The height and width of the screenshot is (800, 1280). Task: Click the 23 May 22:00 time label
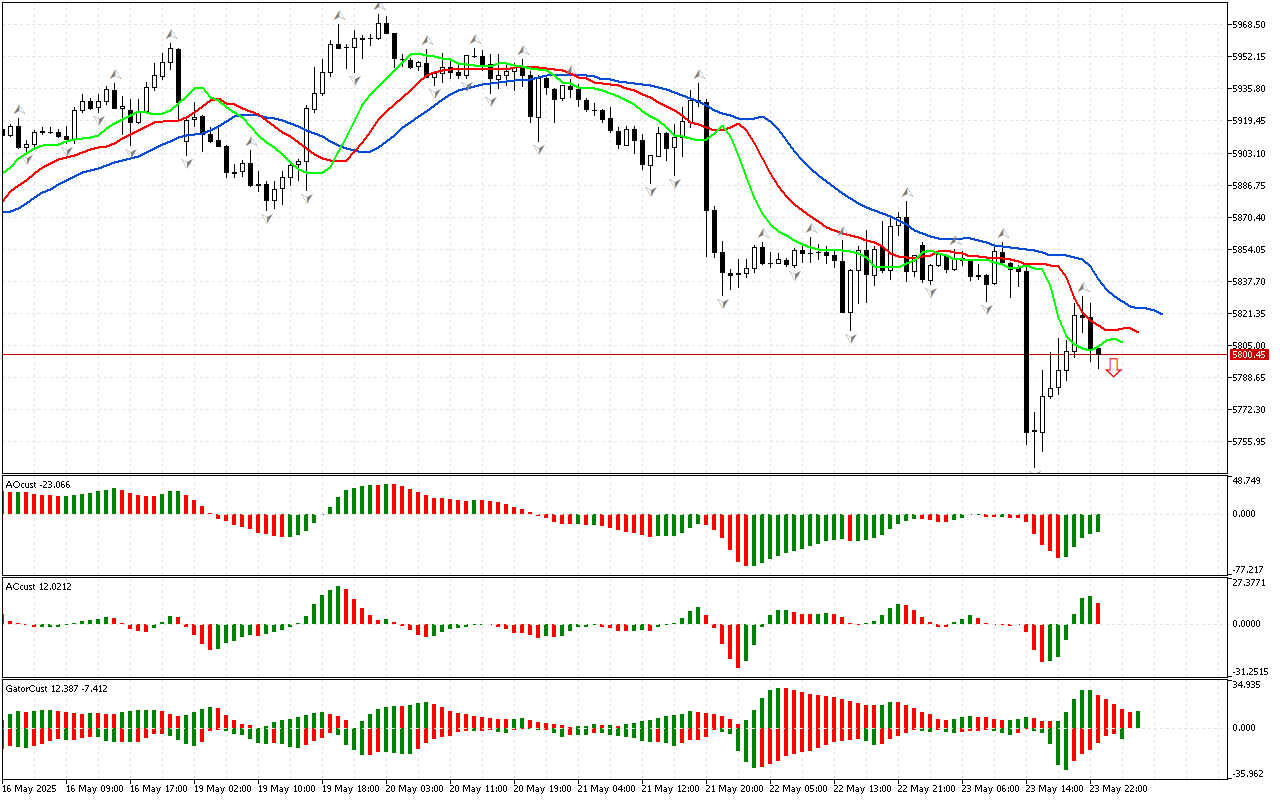tap(1117, 788)
